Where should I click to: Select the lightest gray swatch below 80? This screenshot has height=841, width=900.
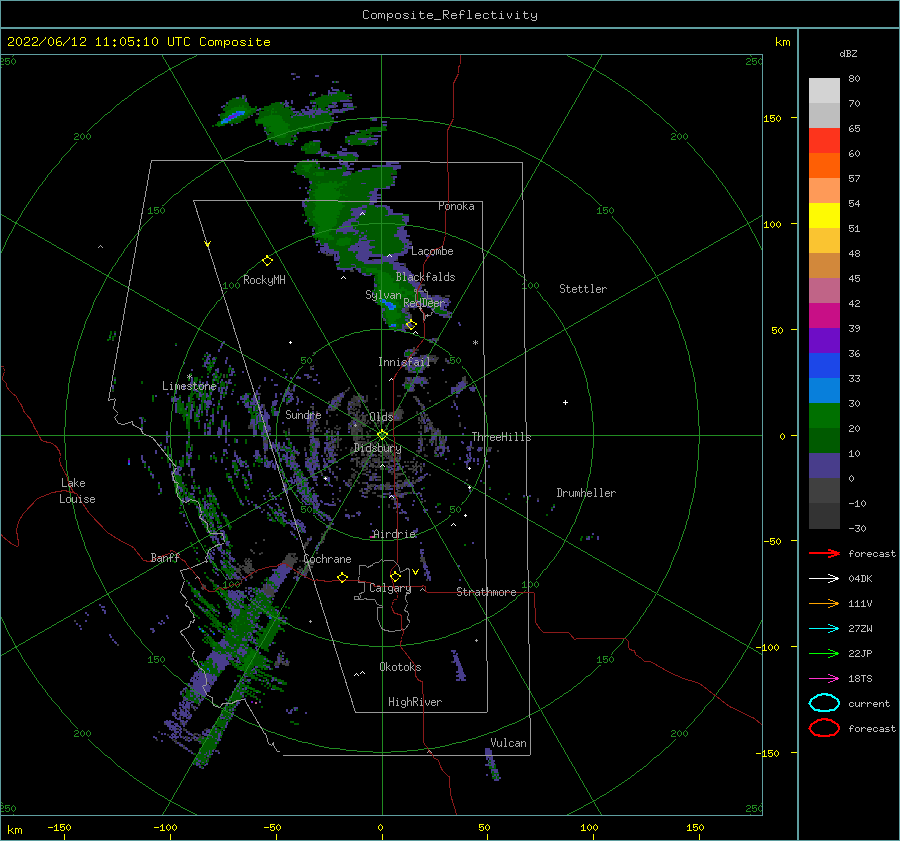824,91
